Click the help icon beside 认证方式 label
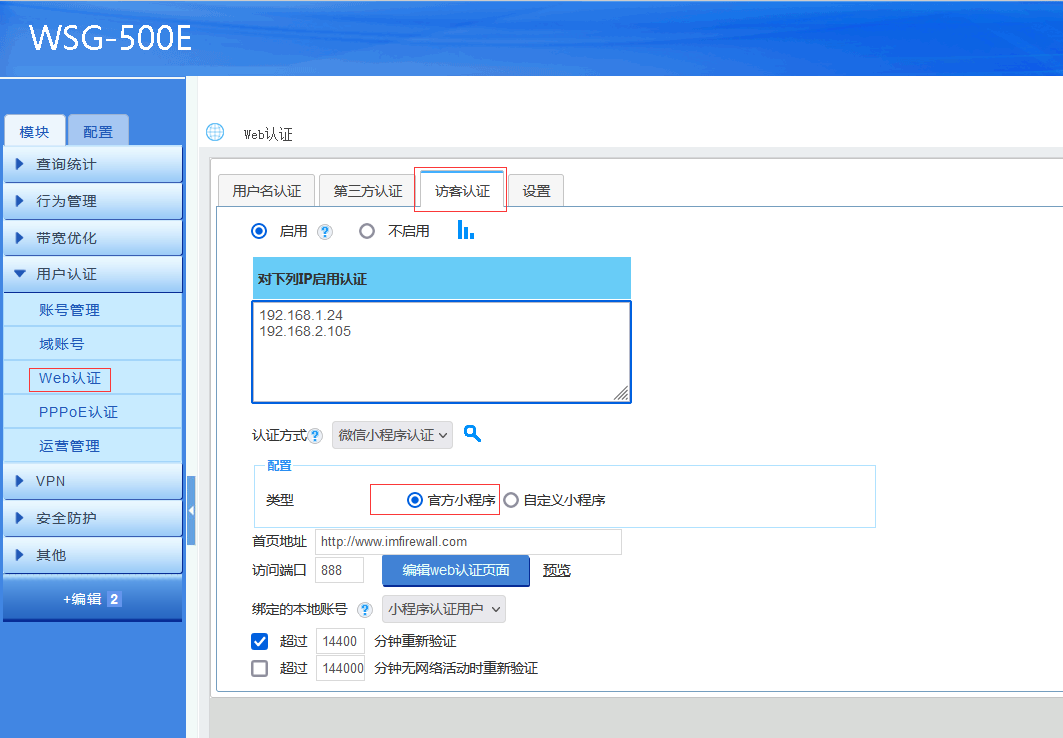Viewport: 1063px width, 738px height. (315, 436)
